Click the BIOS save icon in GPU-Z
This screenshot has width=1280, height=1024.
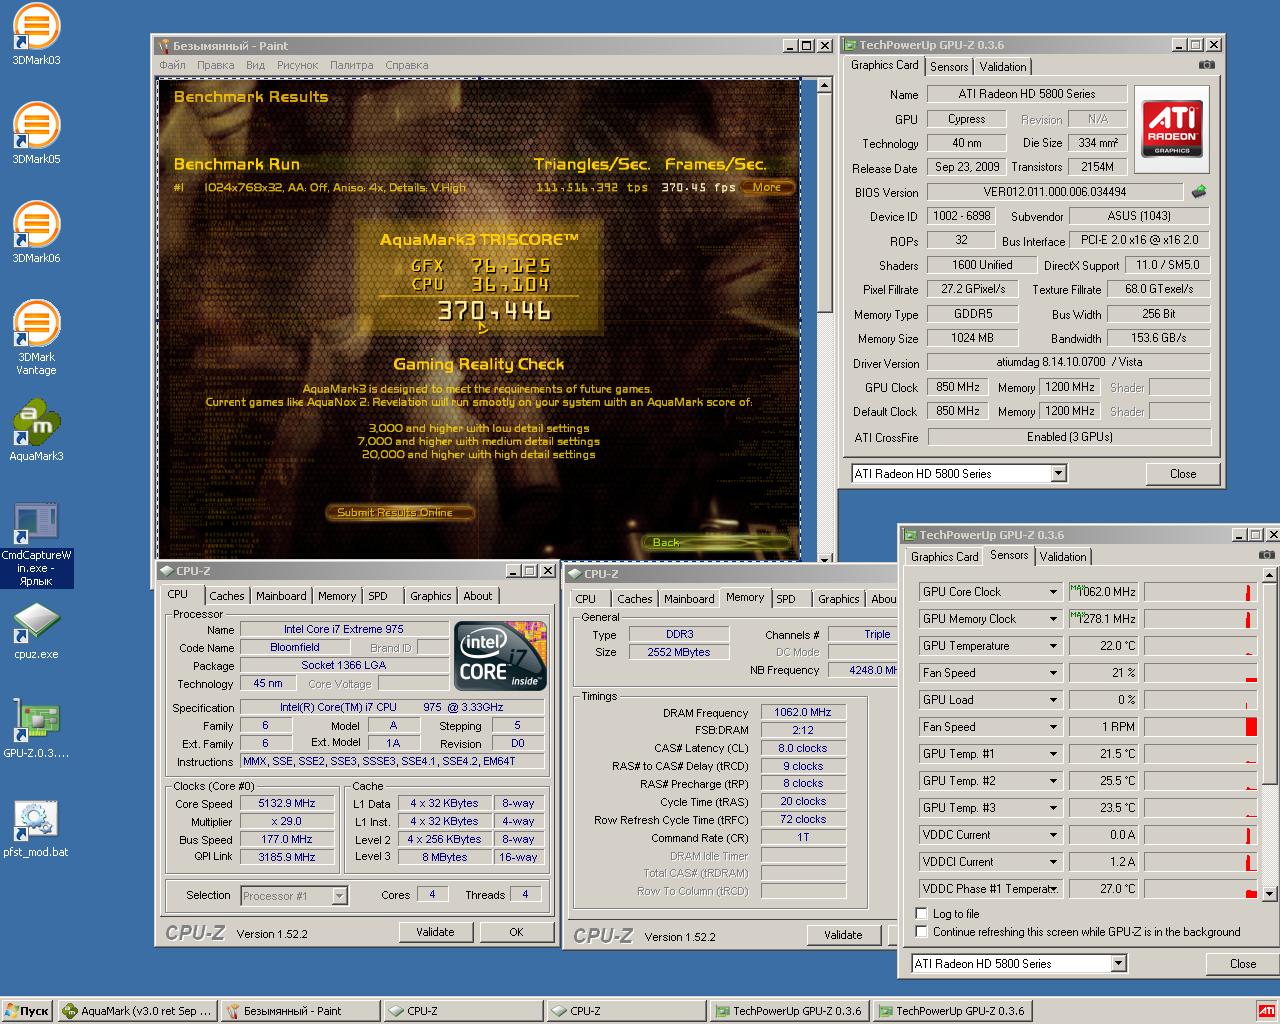pos(1199,191)
